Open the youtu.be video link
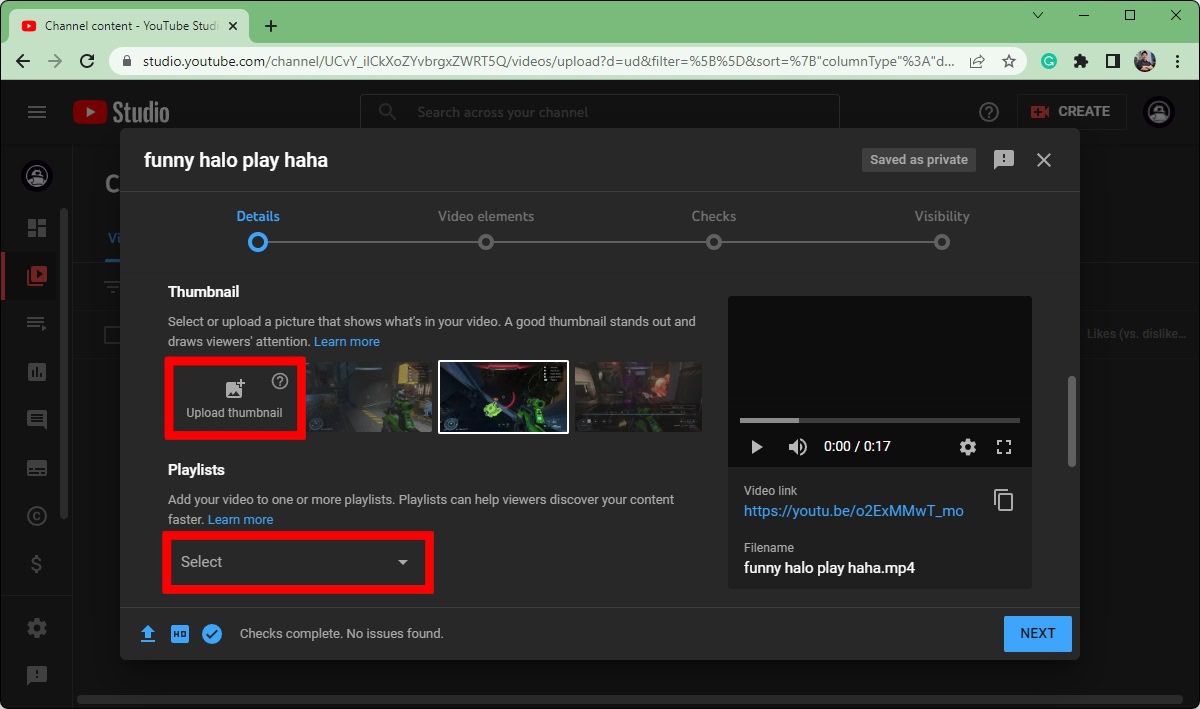The image size is (1200, 709). click(853, 511)
